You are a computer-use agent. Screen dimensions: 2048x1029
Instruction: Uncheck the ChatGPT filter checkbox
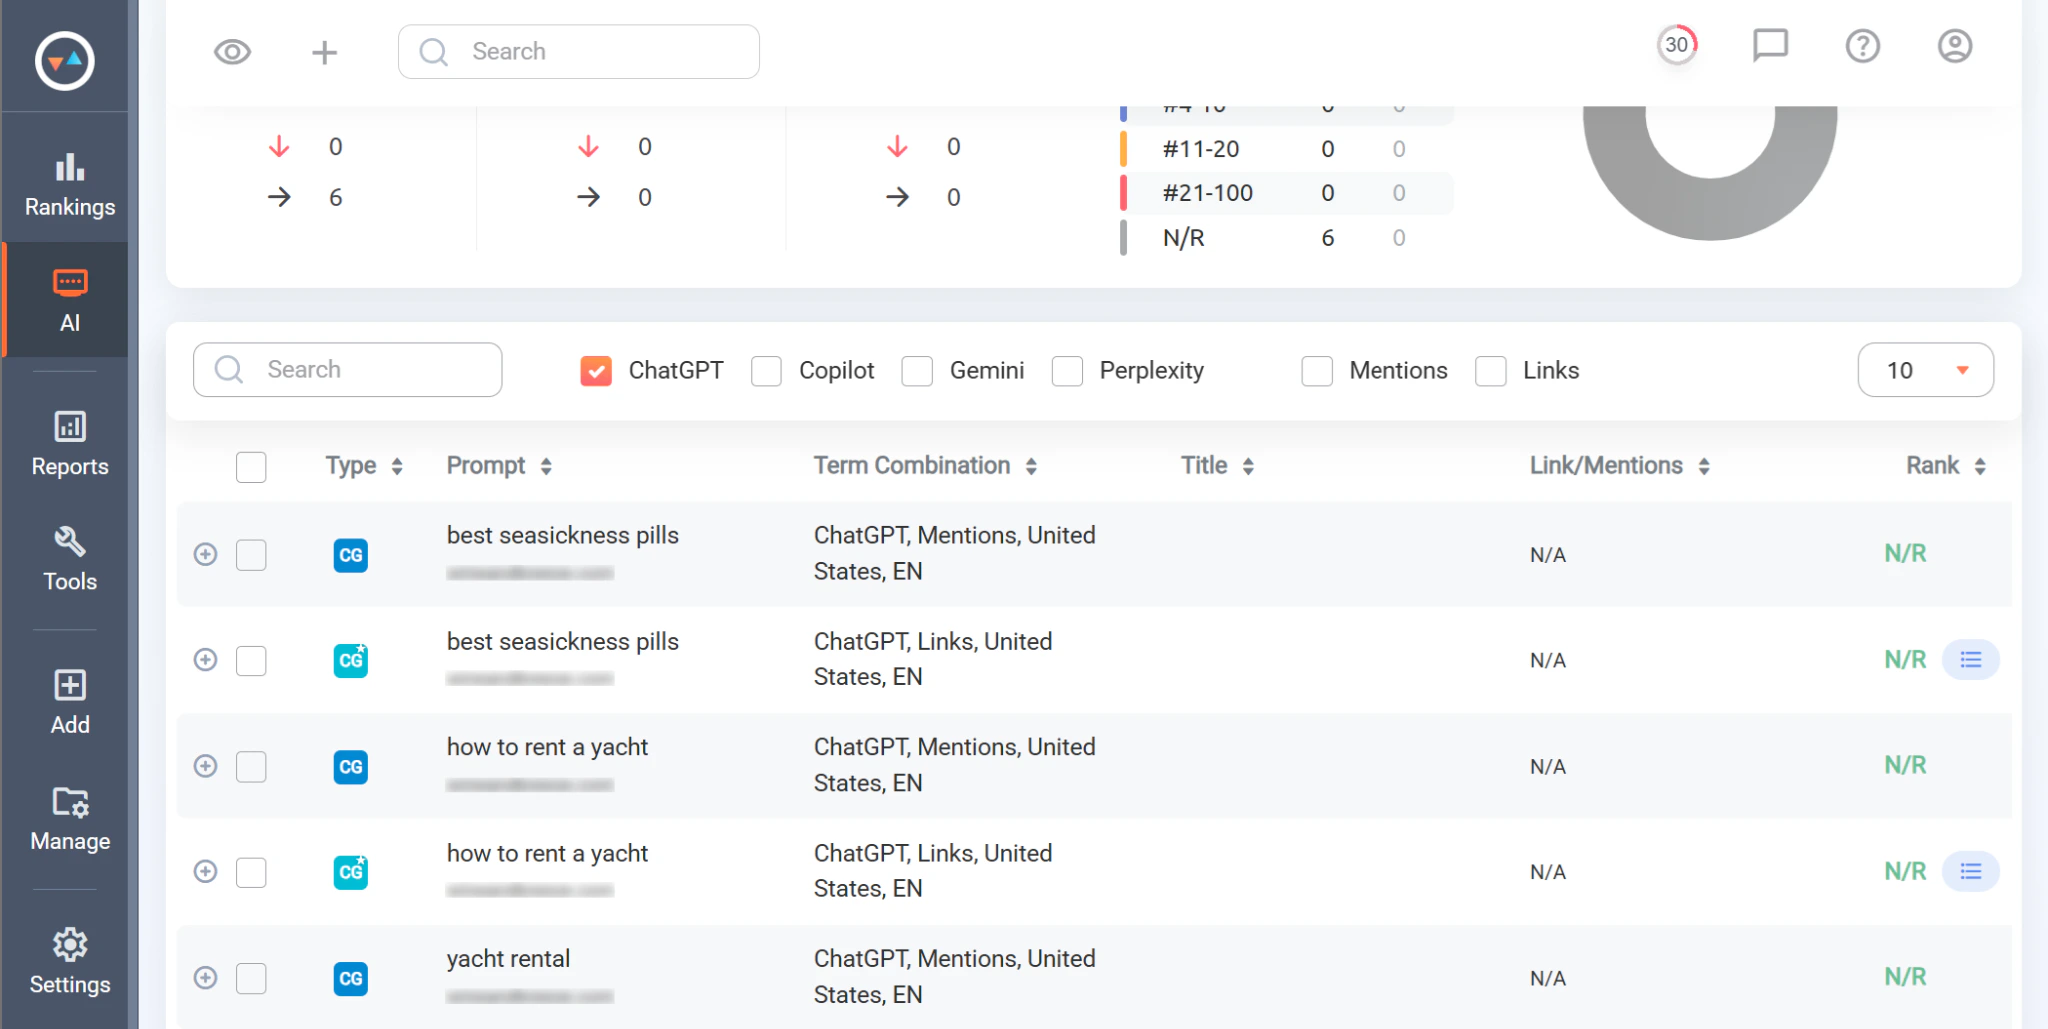pyautogui.click(x=596, y=371)
